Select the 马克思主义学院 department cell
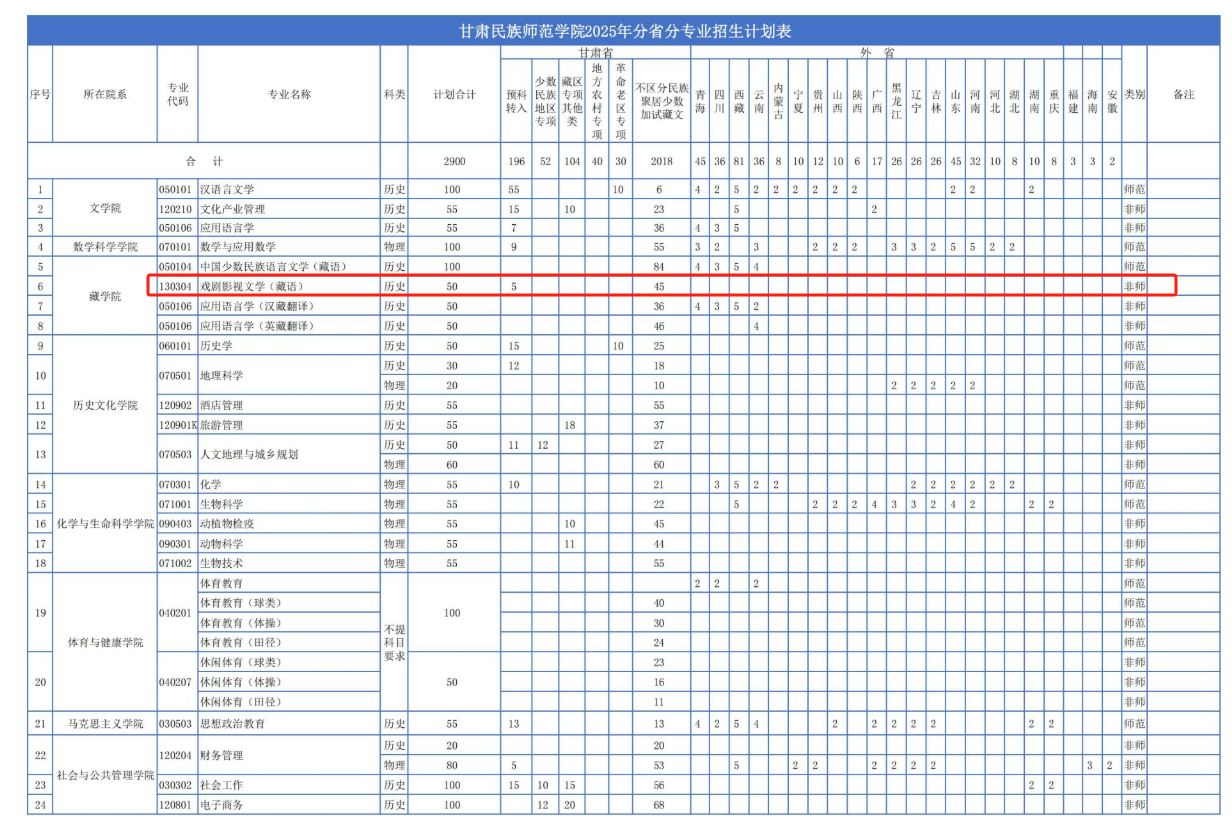Image resolution: width=1232 pixels, height=828 pixels. tap(104, 723)
